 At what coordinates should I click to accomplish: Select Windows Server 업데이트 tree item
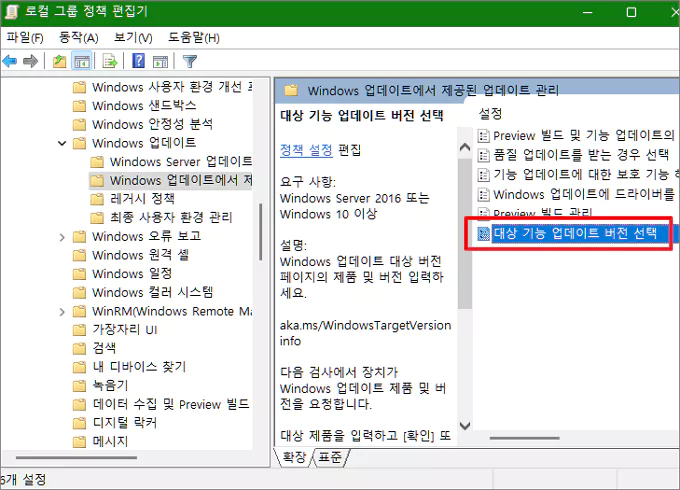pyautogui.click(x=180, y=162)
